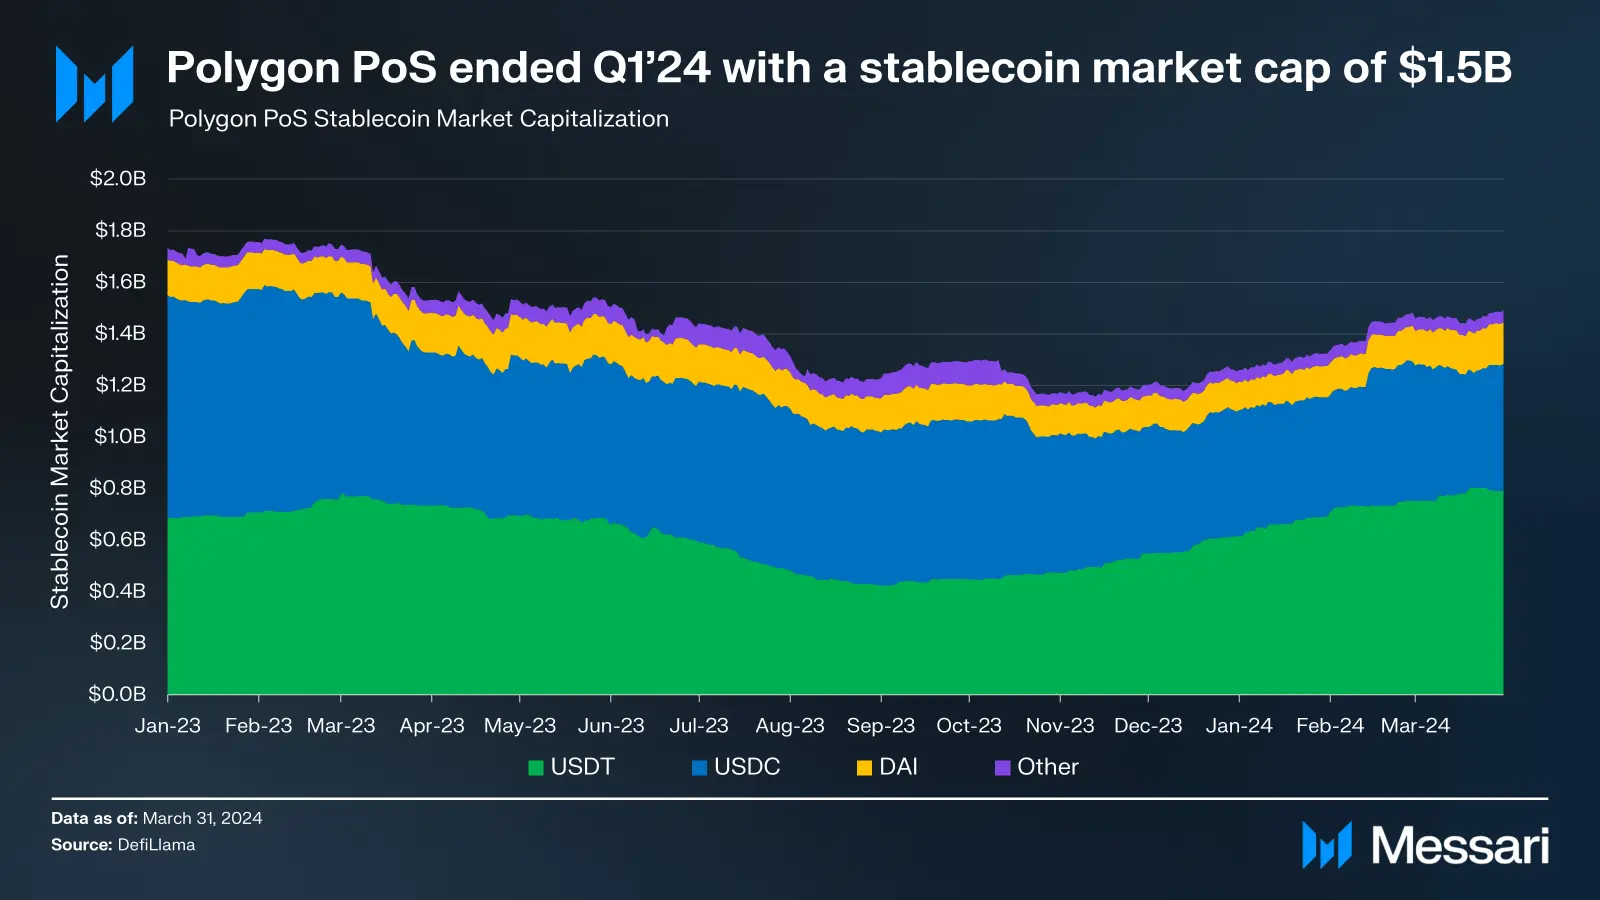Click the Messari wordmark text
This screenshot has height=900, width=1600.
[1460, 846]
